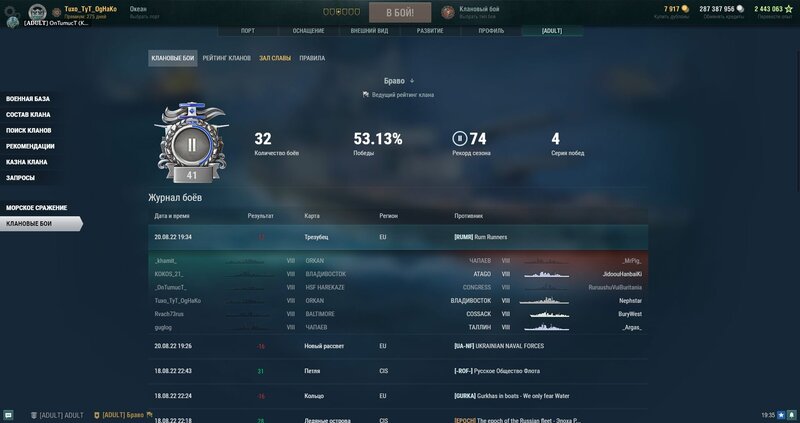Open the chat window icon
This screenshot has height=423, width=800.
pos(8,415)
